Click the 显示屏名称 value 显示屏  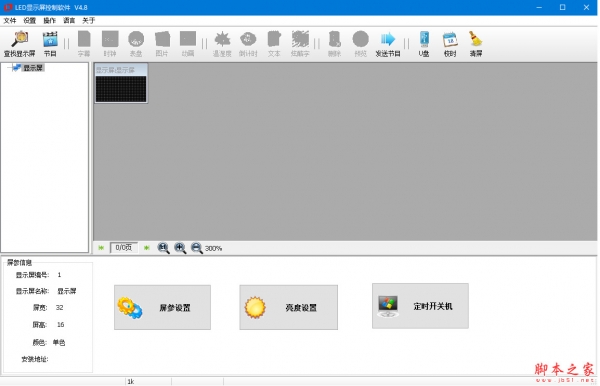67,291
